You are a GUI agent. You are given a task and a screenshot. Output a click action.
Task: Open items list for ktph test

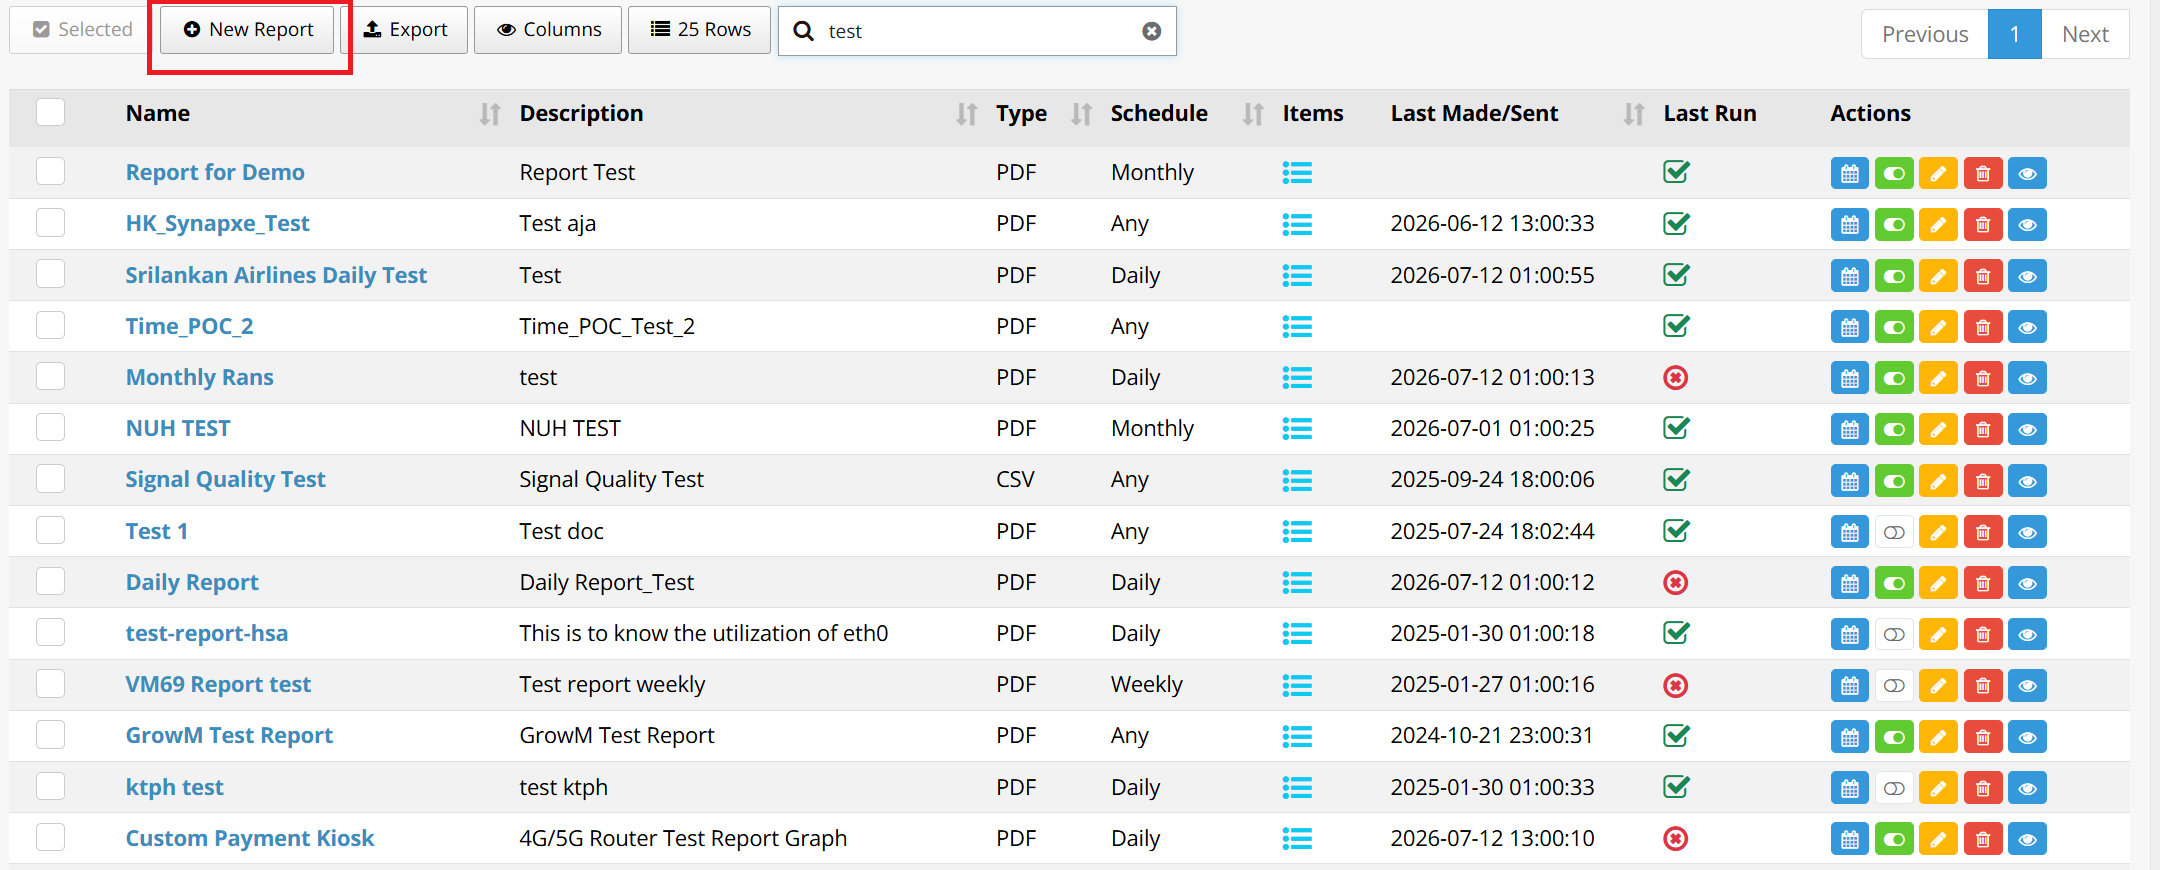click(1297, 788)
